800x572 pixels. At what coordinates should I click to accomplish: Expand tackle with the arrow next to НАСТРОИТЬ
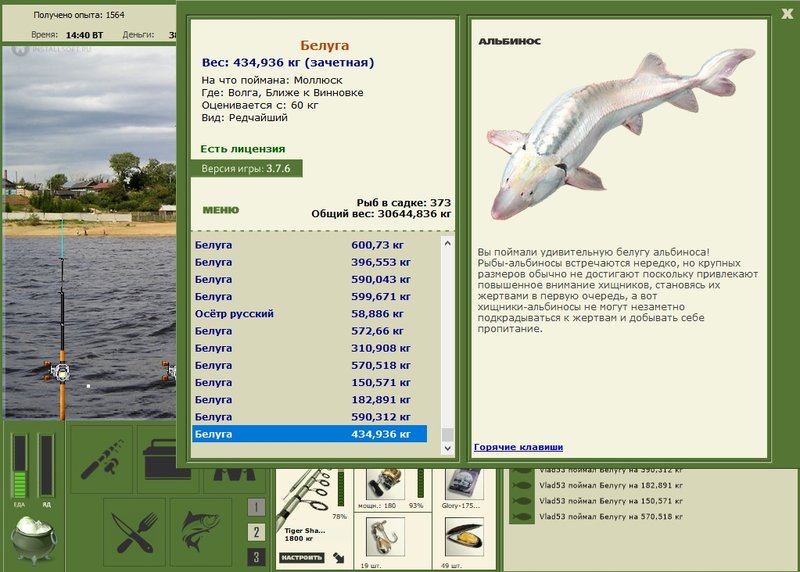tap(338, 557)
